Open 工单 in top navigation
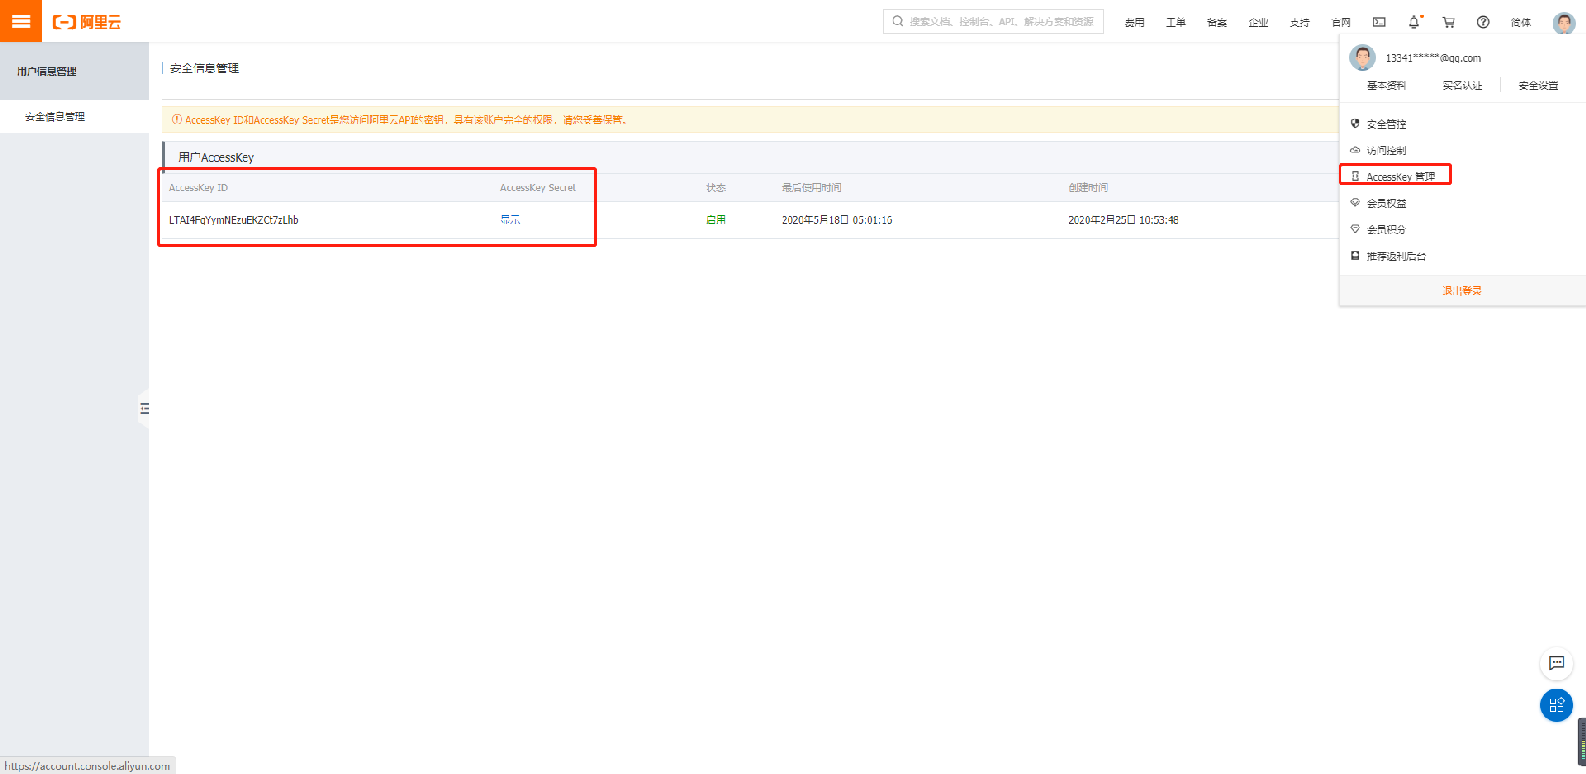 tap(1175, 23)
